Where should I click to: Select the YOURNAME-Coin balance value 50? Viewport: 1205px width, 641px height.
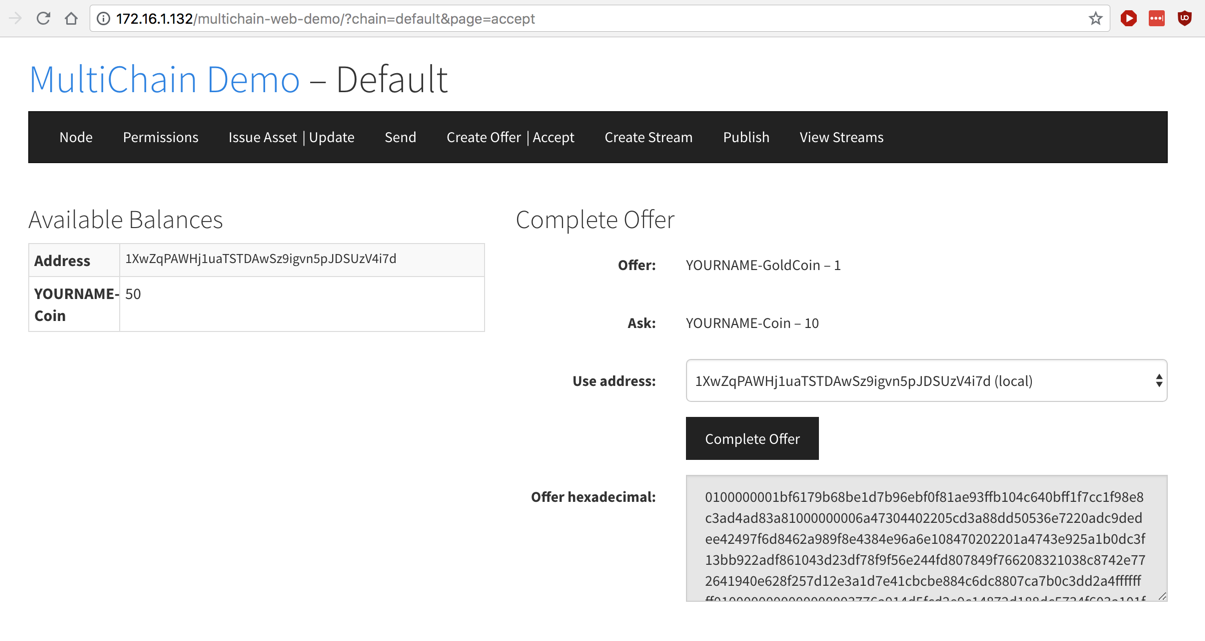[133, 294]
